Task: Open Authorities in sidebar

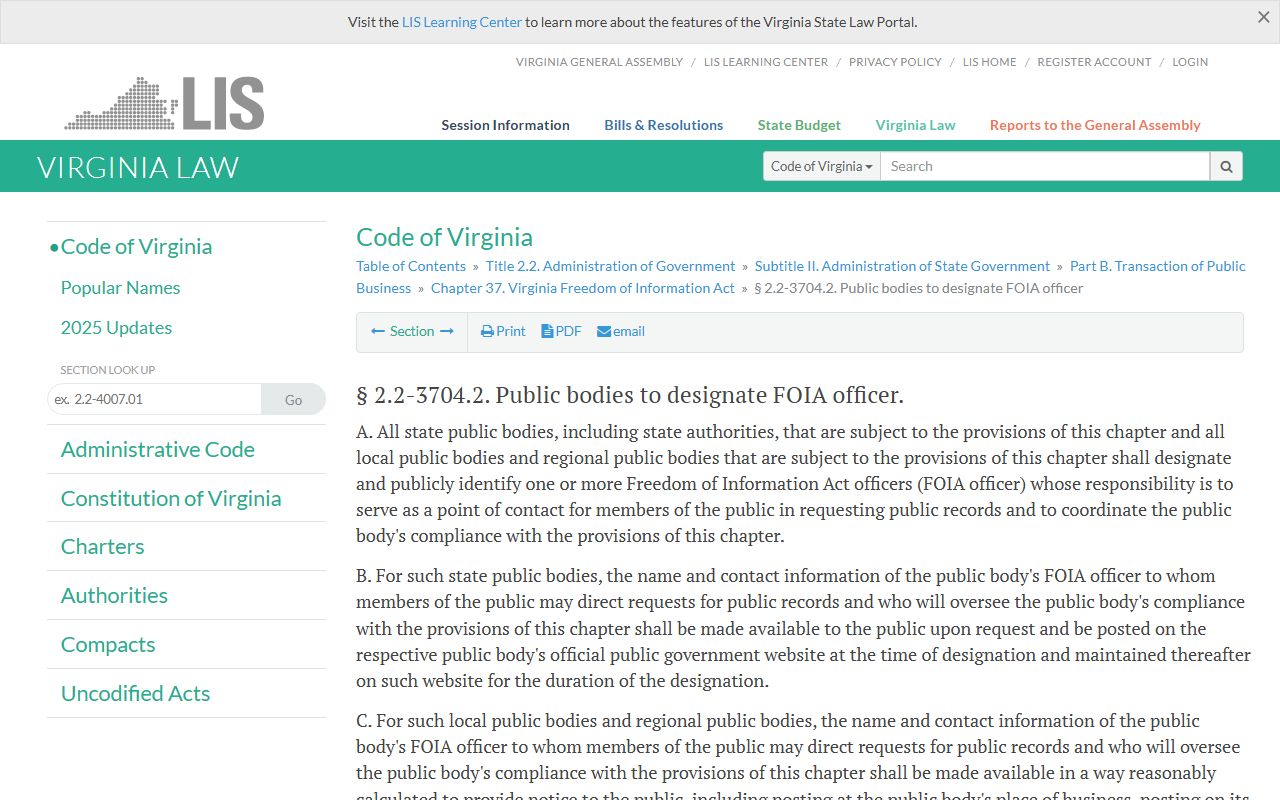Action: (x=114, y=595)
